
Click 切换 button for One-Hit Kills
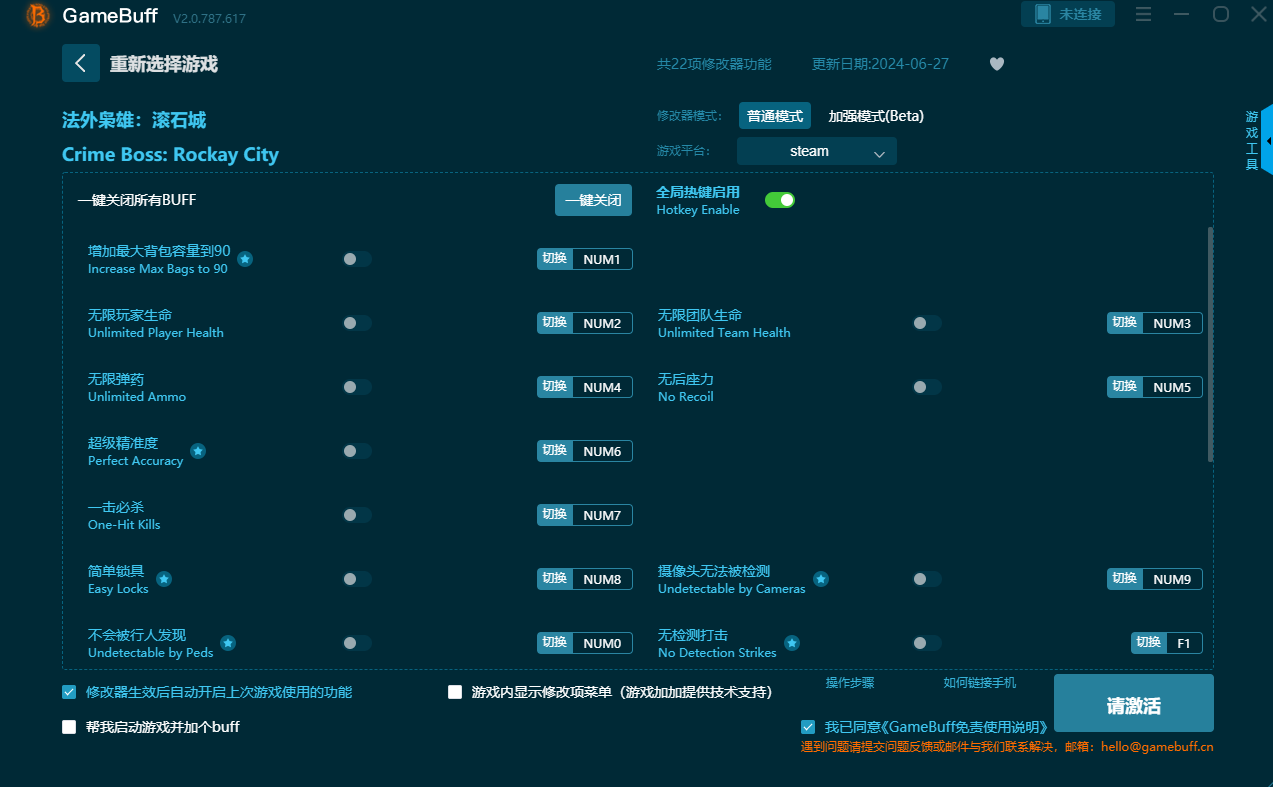[x=555, y=515]
